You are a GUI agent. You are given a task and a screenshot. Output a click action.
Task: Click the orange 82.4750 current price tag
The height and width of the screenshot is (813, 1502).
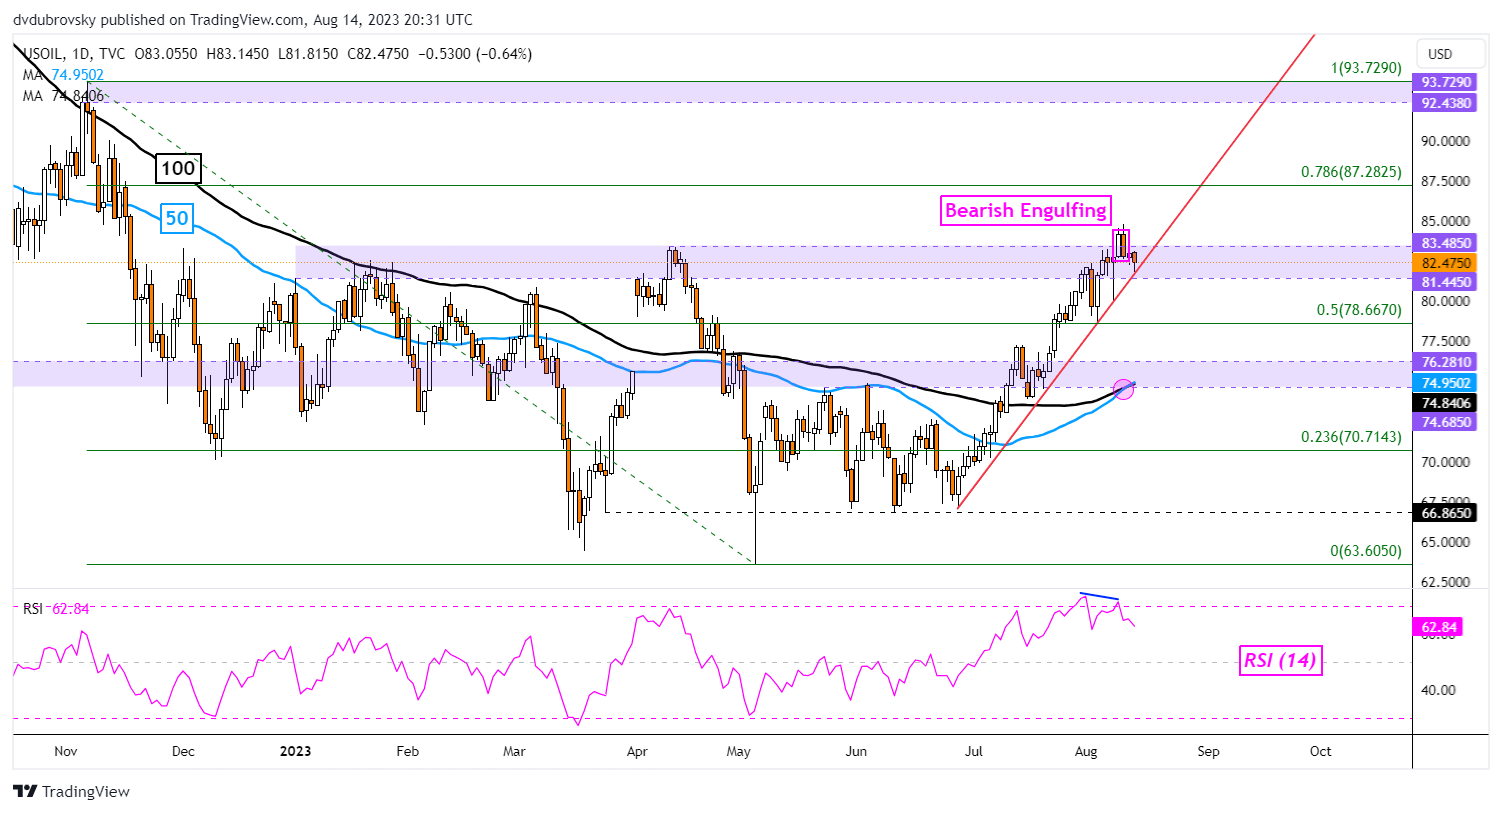pyautogui.click(x=1446, y=263)
